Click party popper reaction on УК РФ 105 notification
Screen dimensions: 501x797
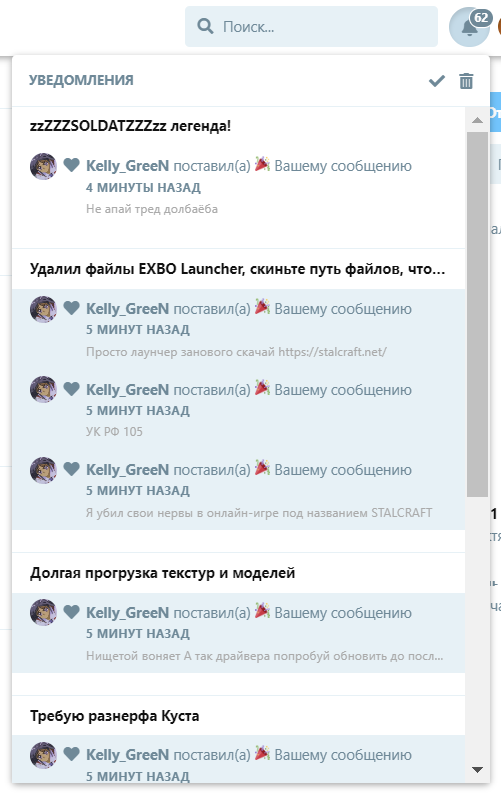pyautogui.click(x=262, y=388)
